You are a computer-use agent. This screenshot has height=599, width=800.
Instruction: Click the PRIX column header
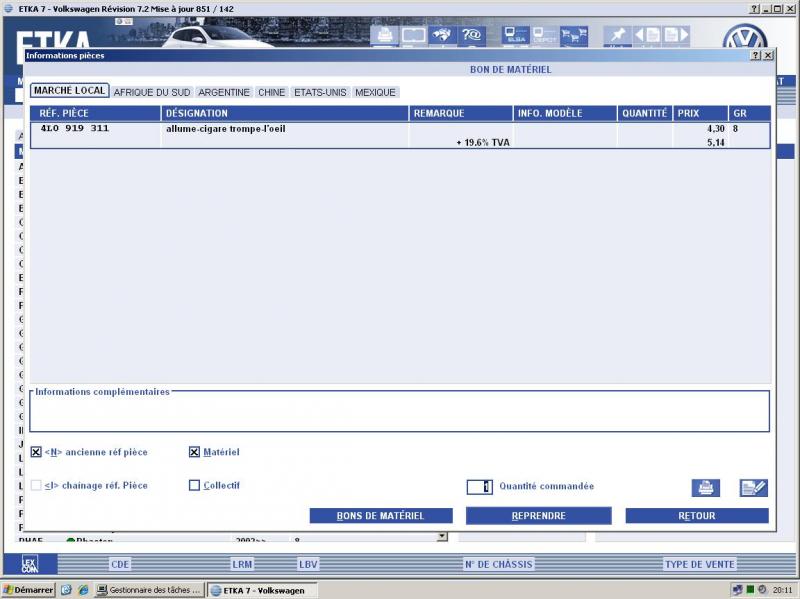coord(701,113)
